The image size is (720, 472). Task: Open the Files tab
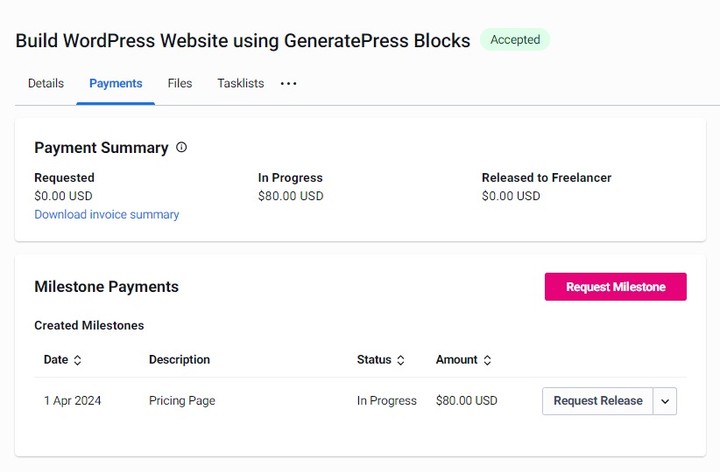180,84
